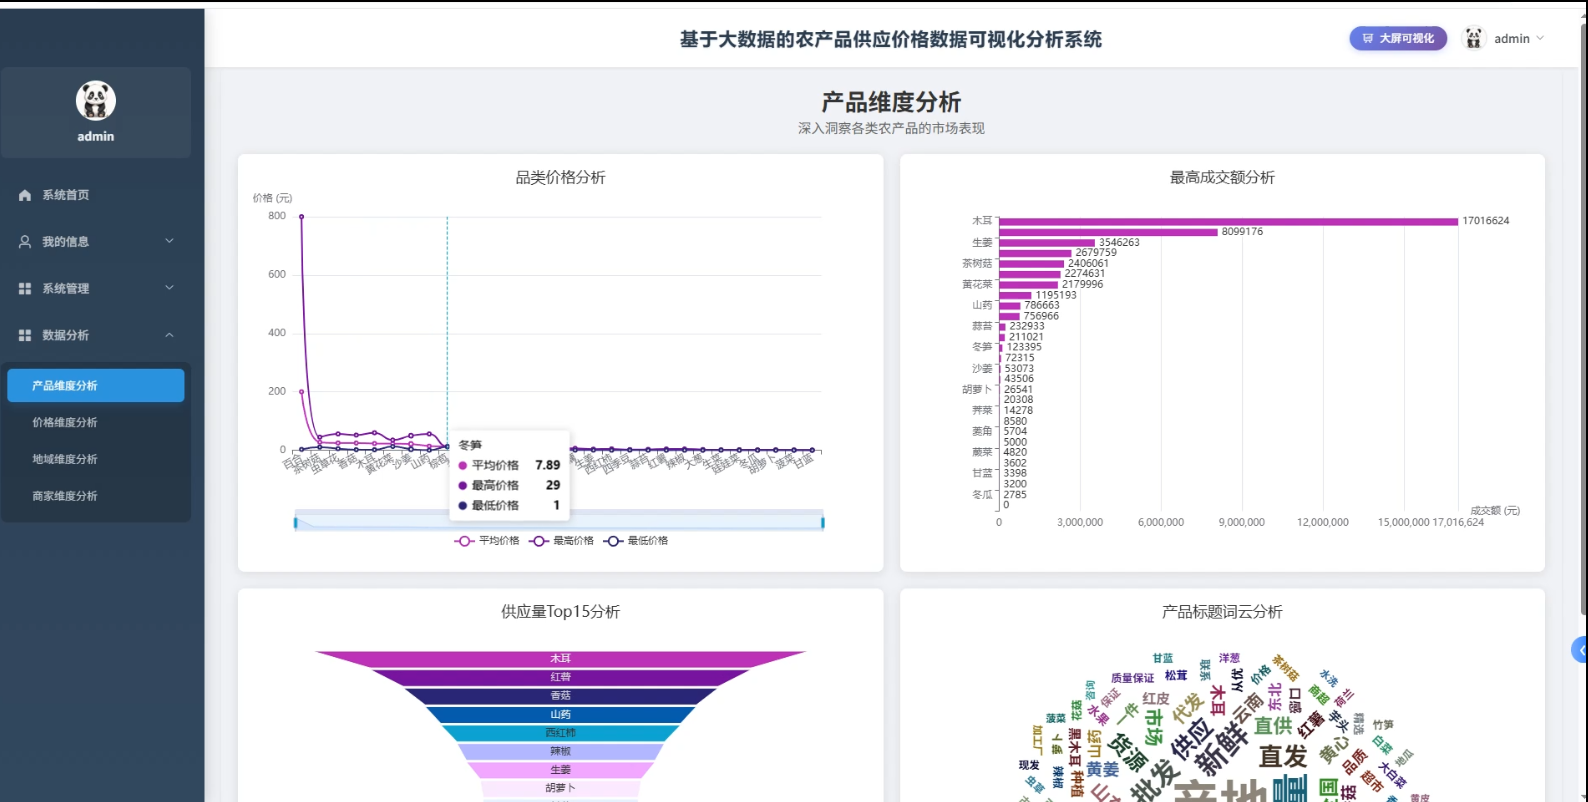Click the 最高成交额分析 chart title
Screen dimensions: 1588x802
1222,178
